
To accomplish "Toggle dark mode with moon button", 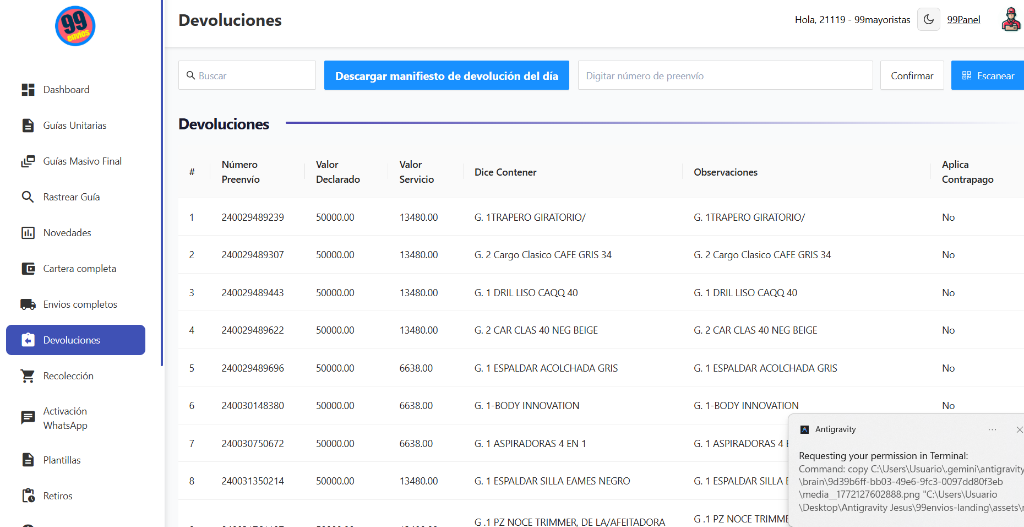I will (928, 20).
